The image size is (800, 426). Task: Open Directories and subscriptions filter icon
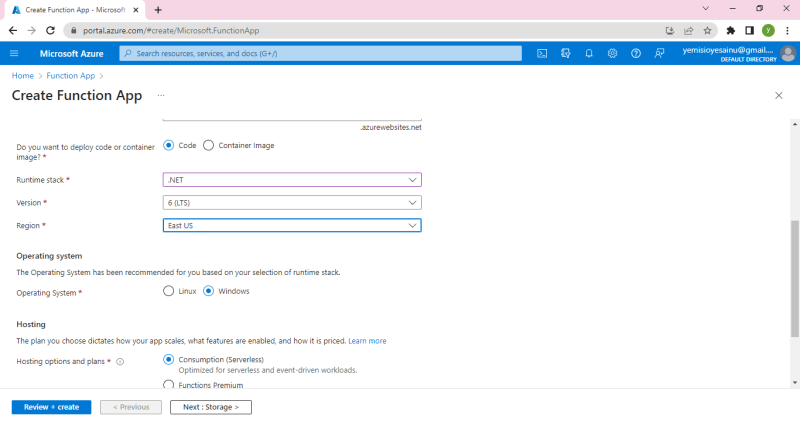565,53
